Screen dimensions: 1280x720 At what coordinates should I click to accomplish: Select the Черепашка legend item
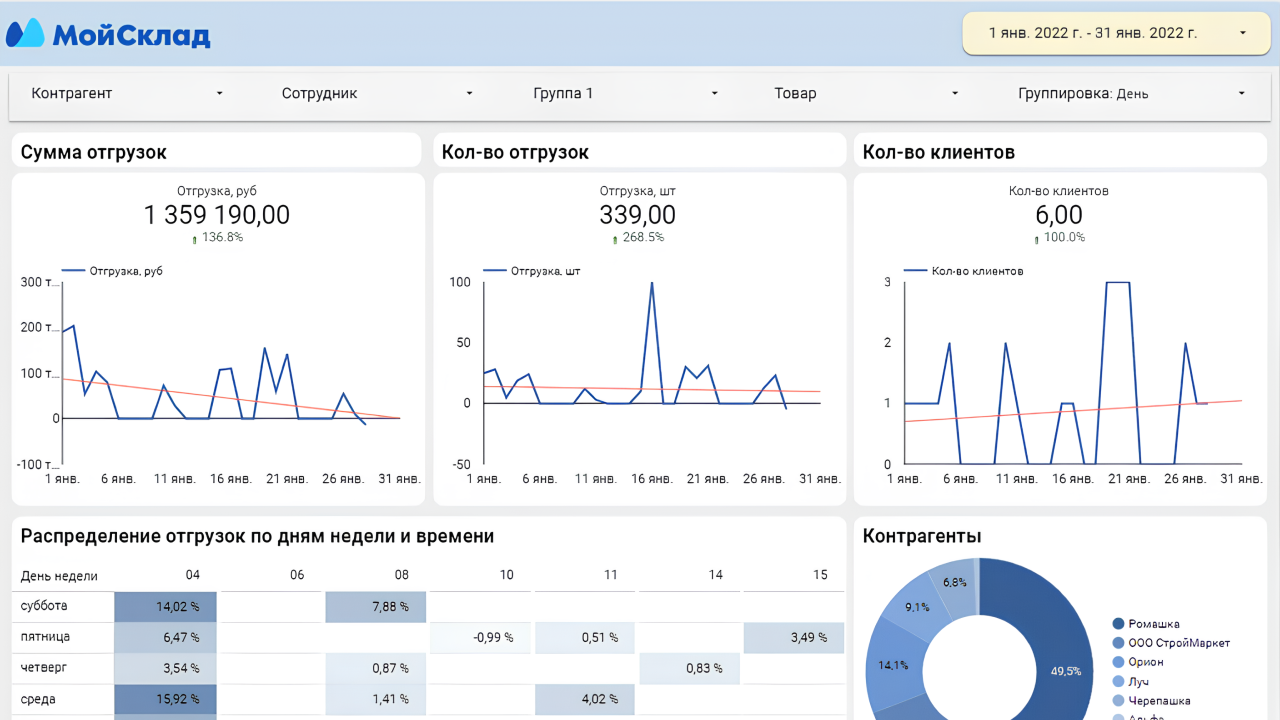click(x=1151, y=701)
